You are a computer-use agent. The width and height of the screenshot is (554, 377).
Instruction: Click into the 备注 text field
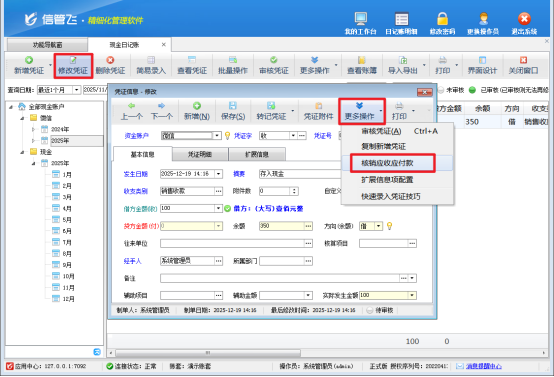280,278
